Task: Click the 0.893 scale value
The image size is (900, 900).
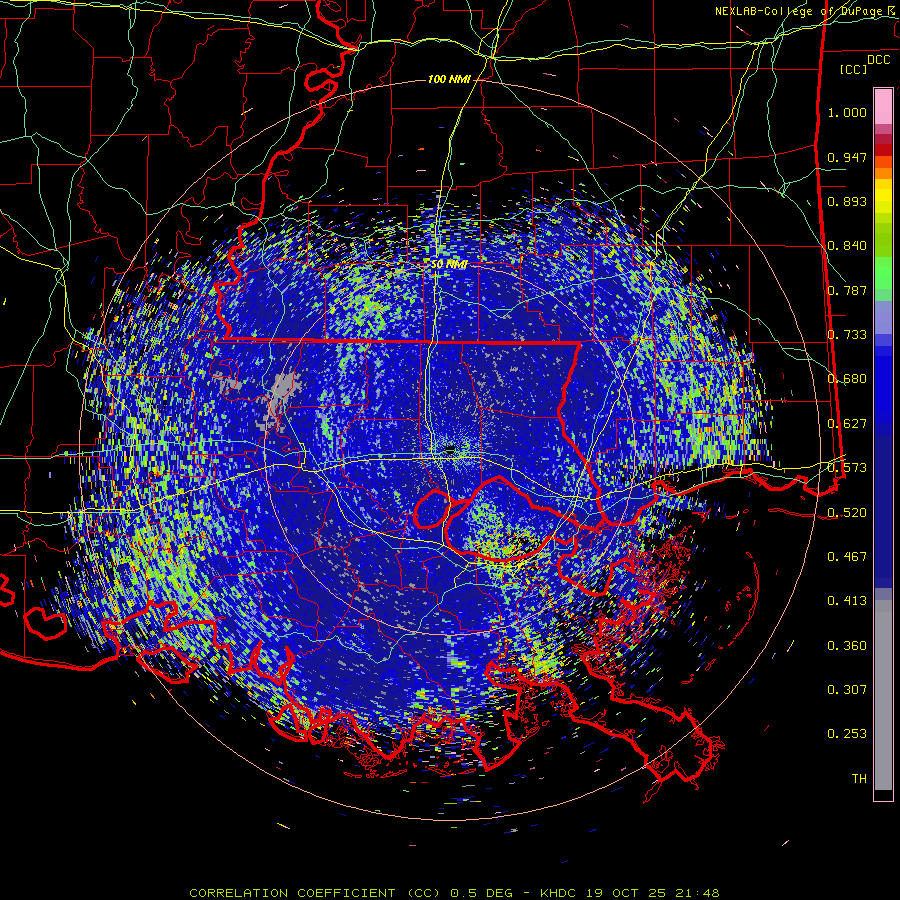Action: 847,201
